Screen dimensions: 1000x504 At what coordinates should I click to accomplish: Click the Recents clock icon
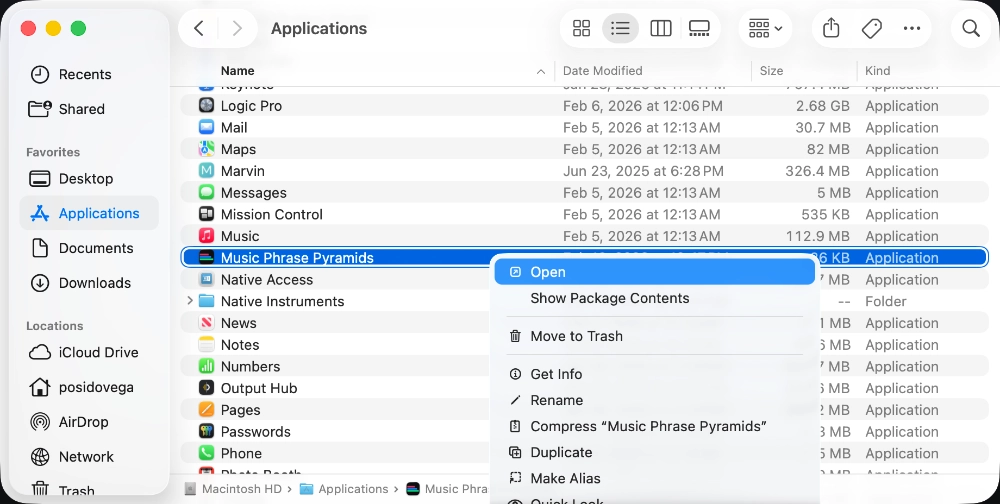(40, 74)
